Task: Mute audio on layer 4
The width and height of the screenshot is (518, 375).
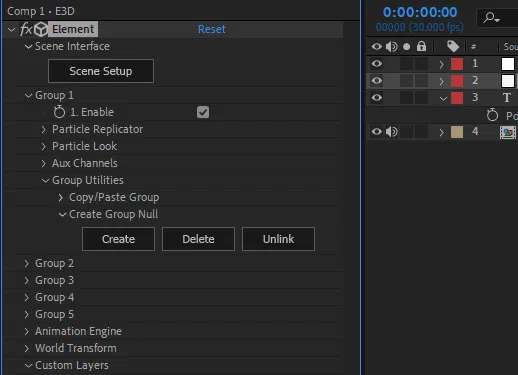Action: (x=392, y=132)
